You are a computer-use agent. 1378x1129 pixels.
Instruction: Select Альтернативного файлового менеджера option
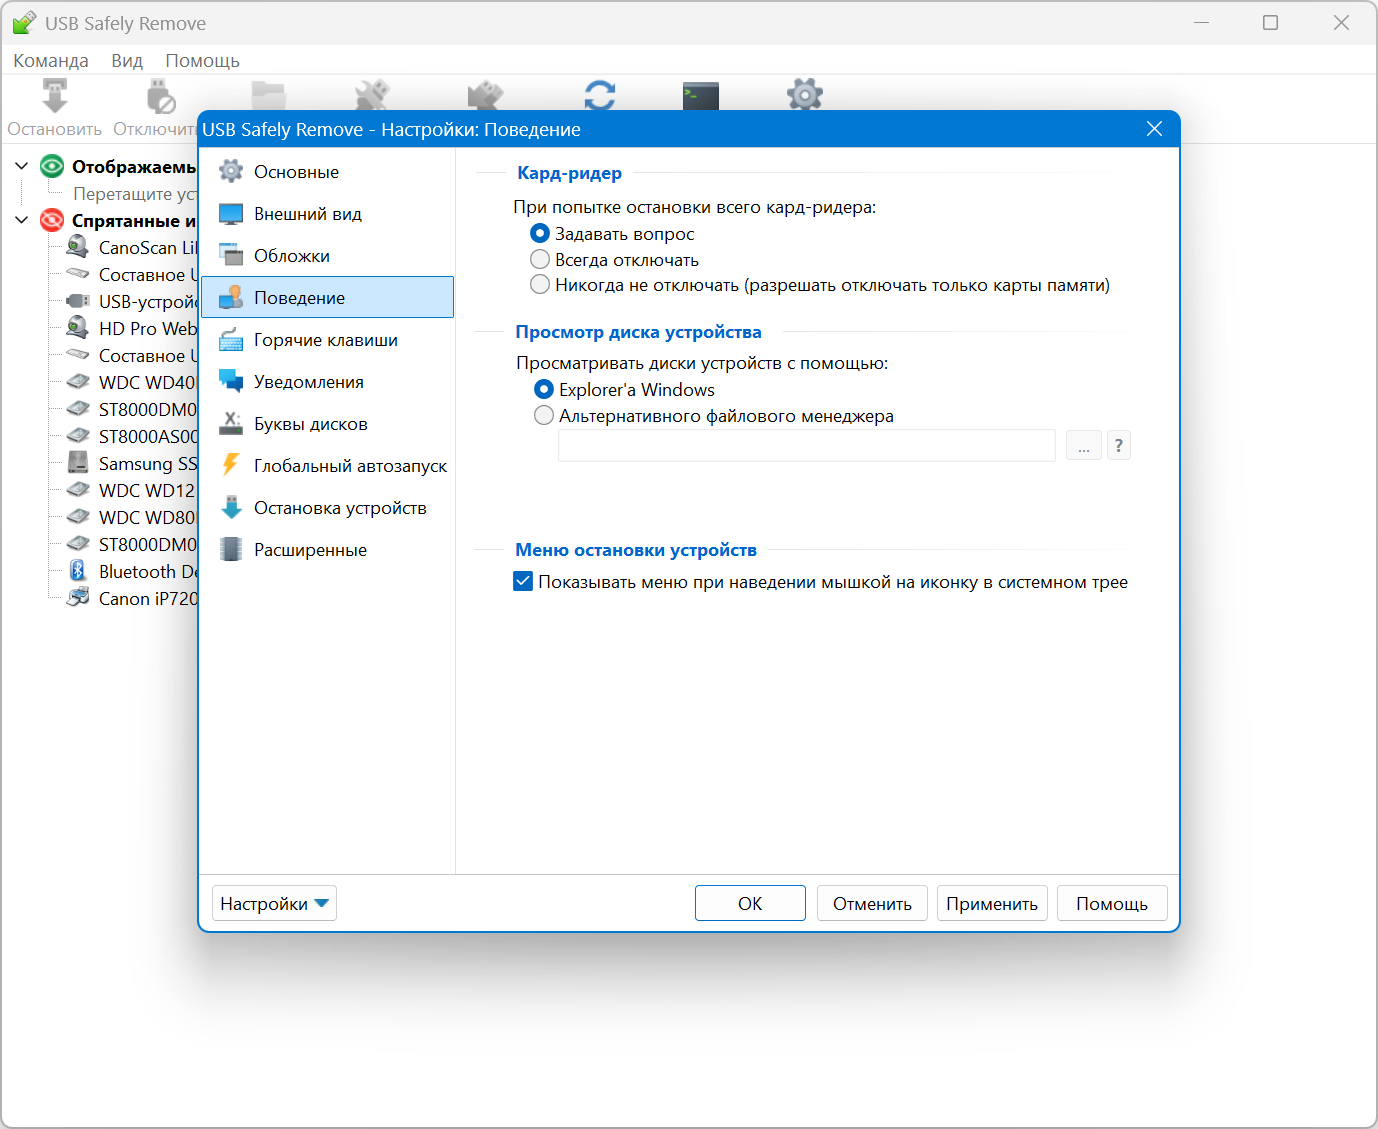tap(544, 416)
